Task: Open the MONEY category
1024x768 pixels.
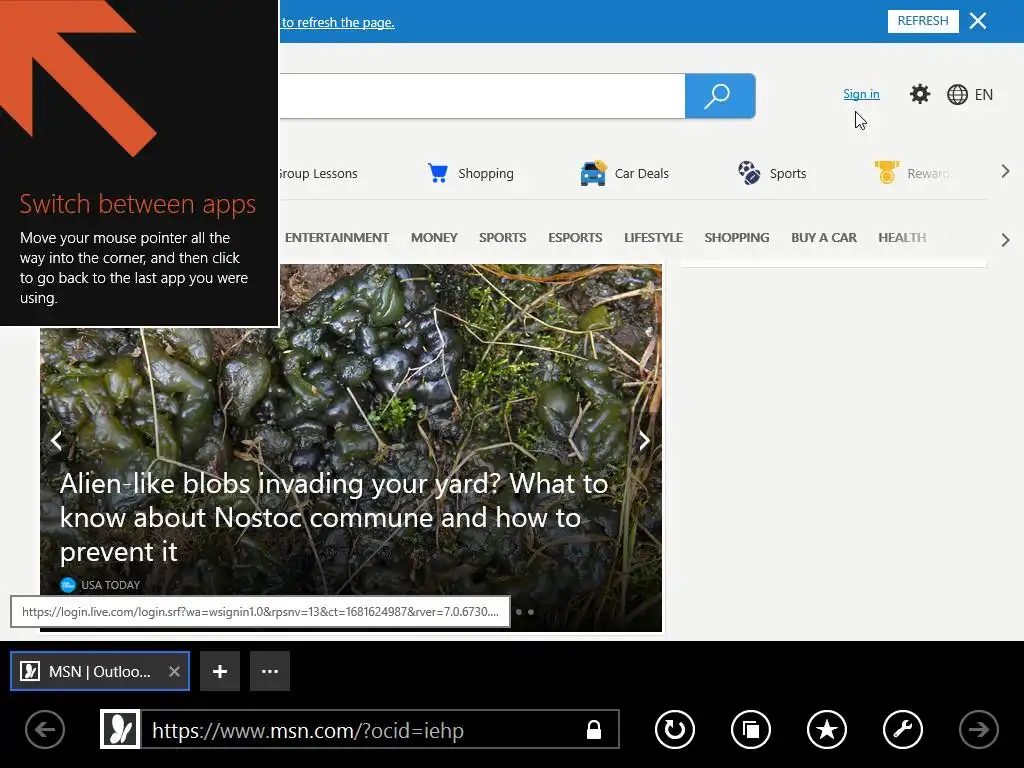Action: (434, 238)
